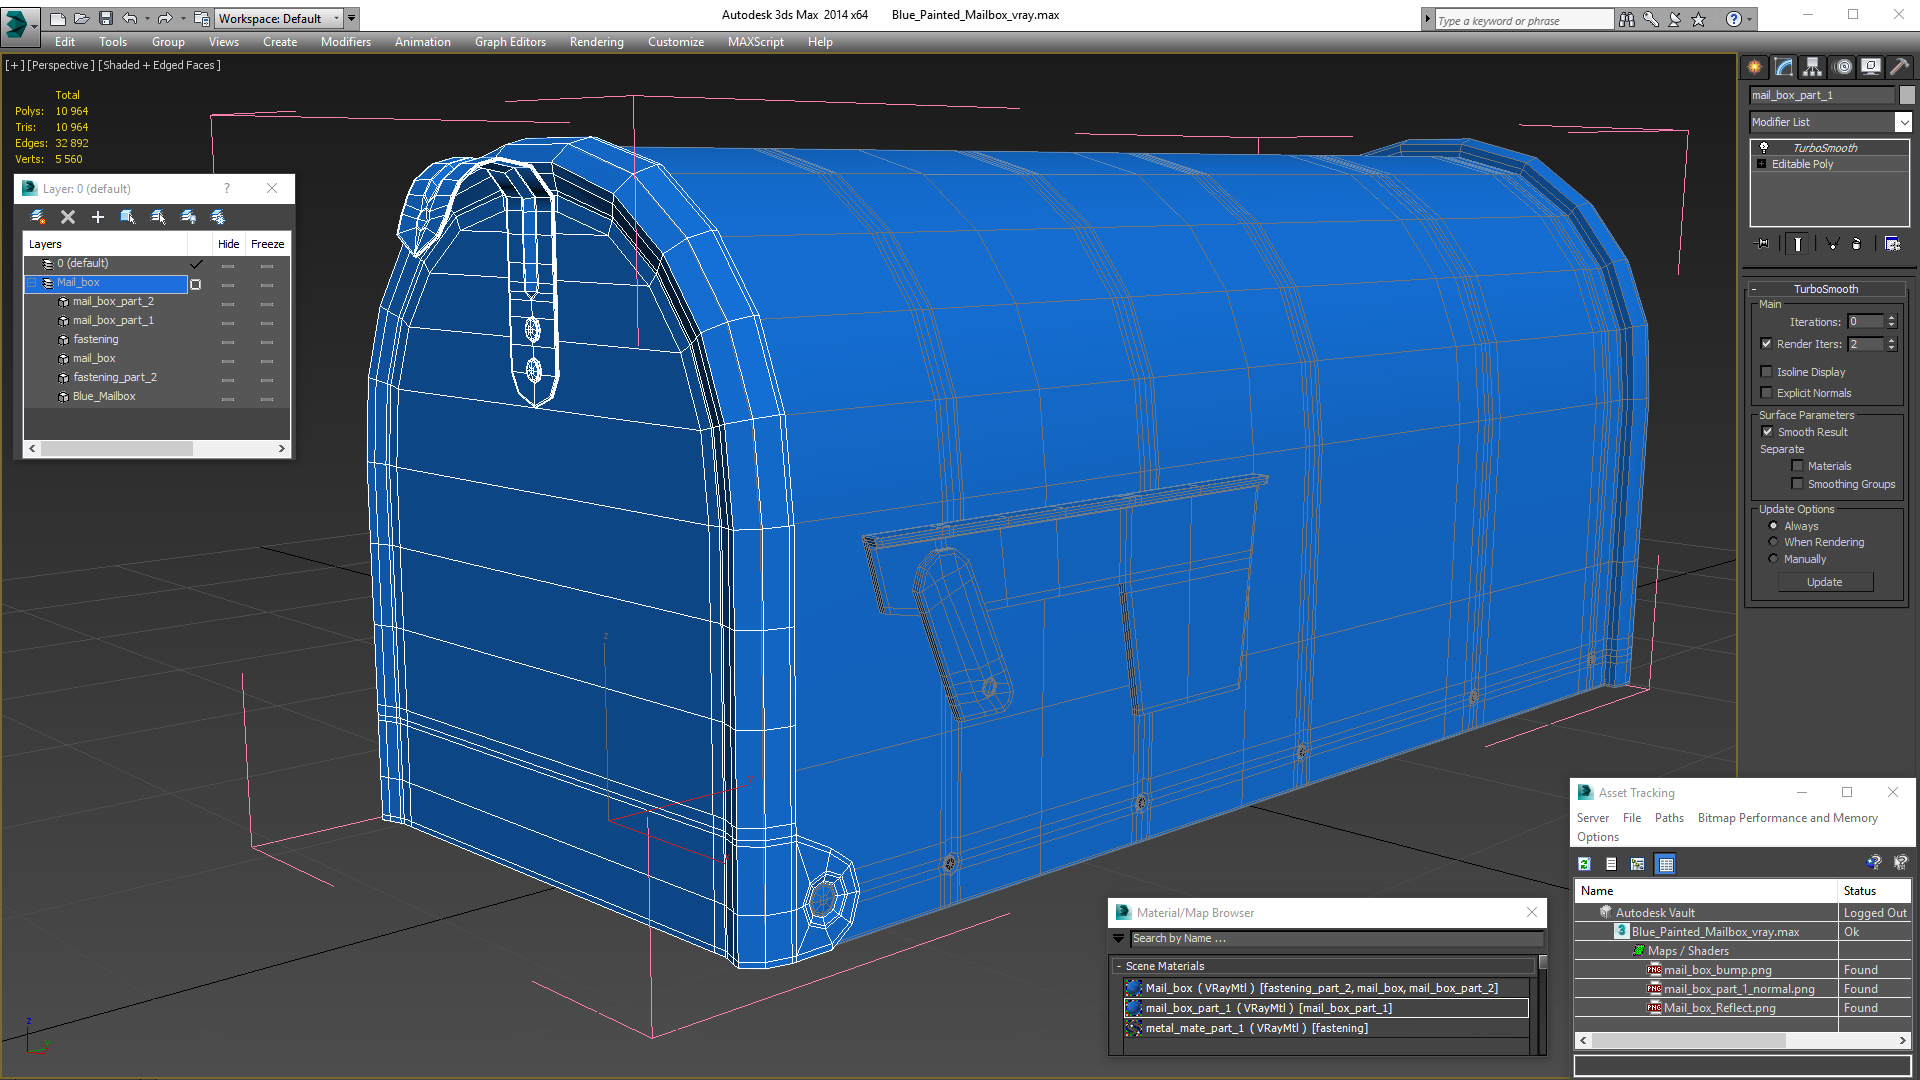Image resolution: width=1920 pixels, height=1080 pixels.
Task: Click the Shaded + Edged Faces viewport label
Action: click(159, 65)
